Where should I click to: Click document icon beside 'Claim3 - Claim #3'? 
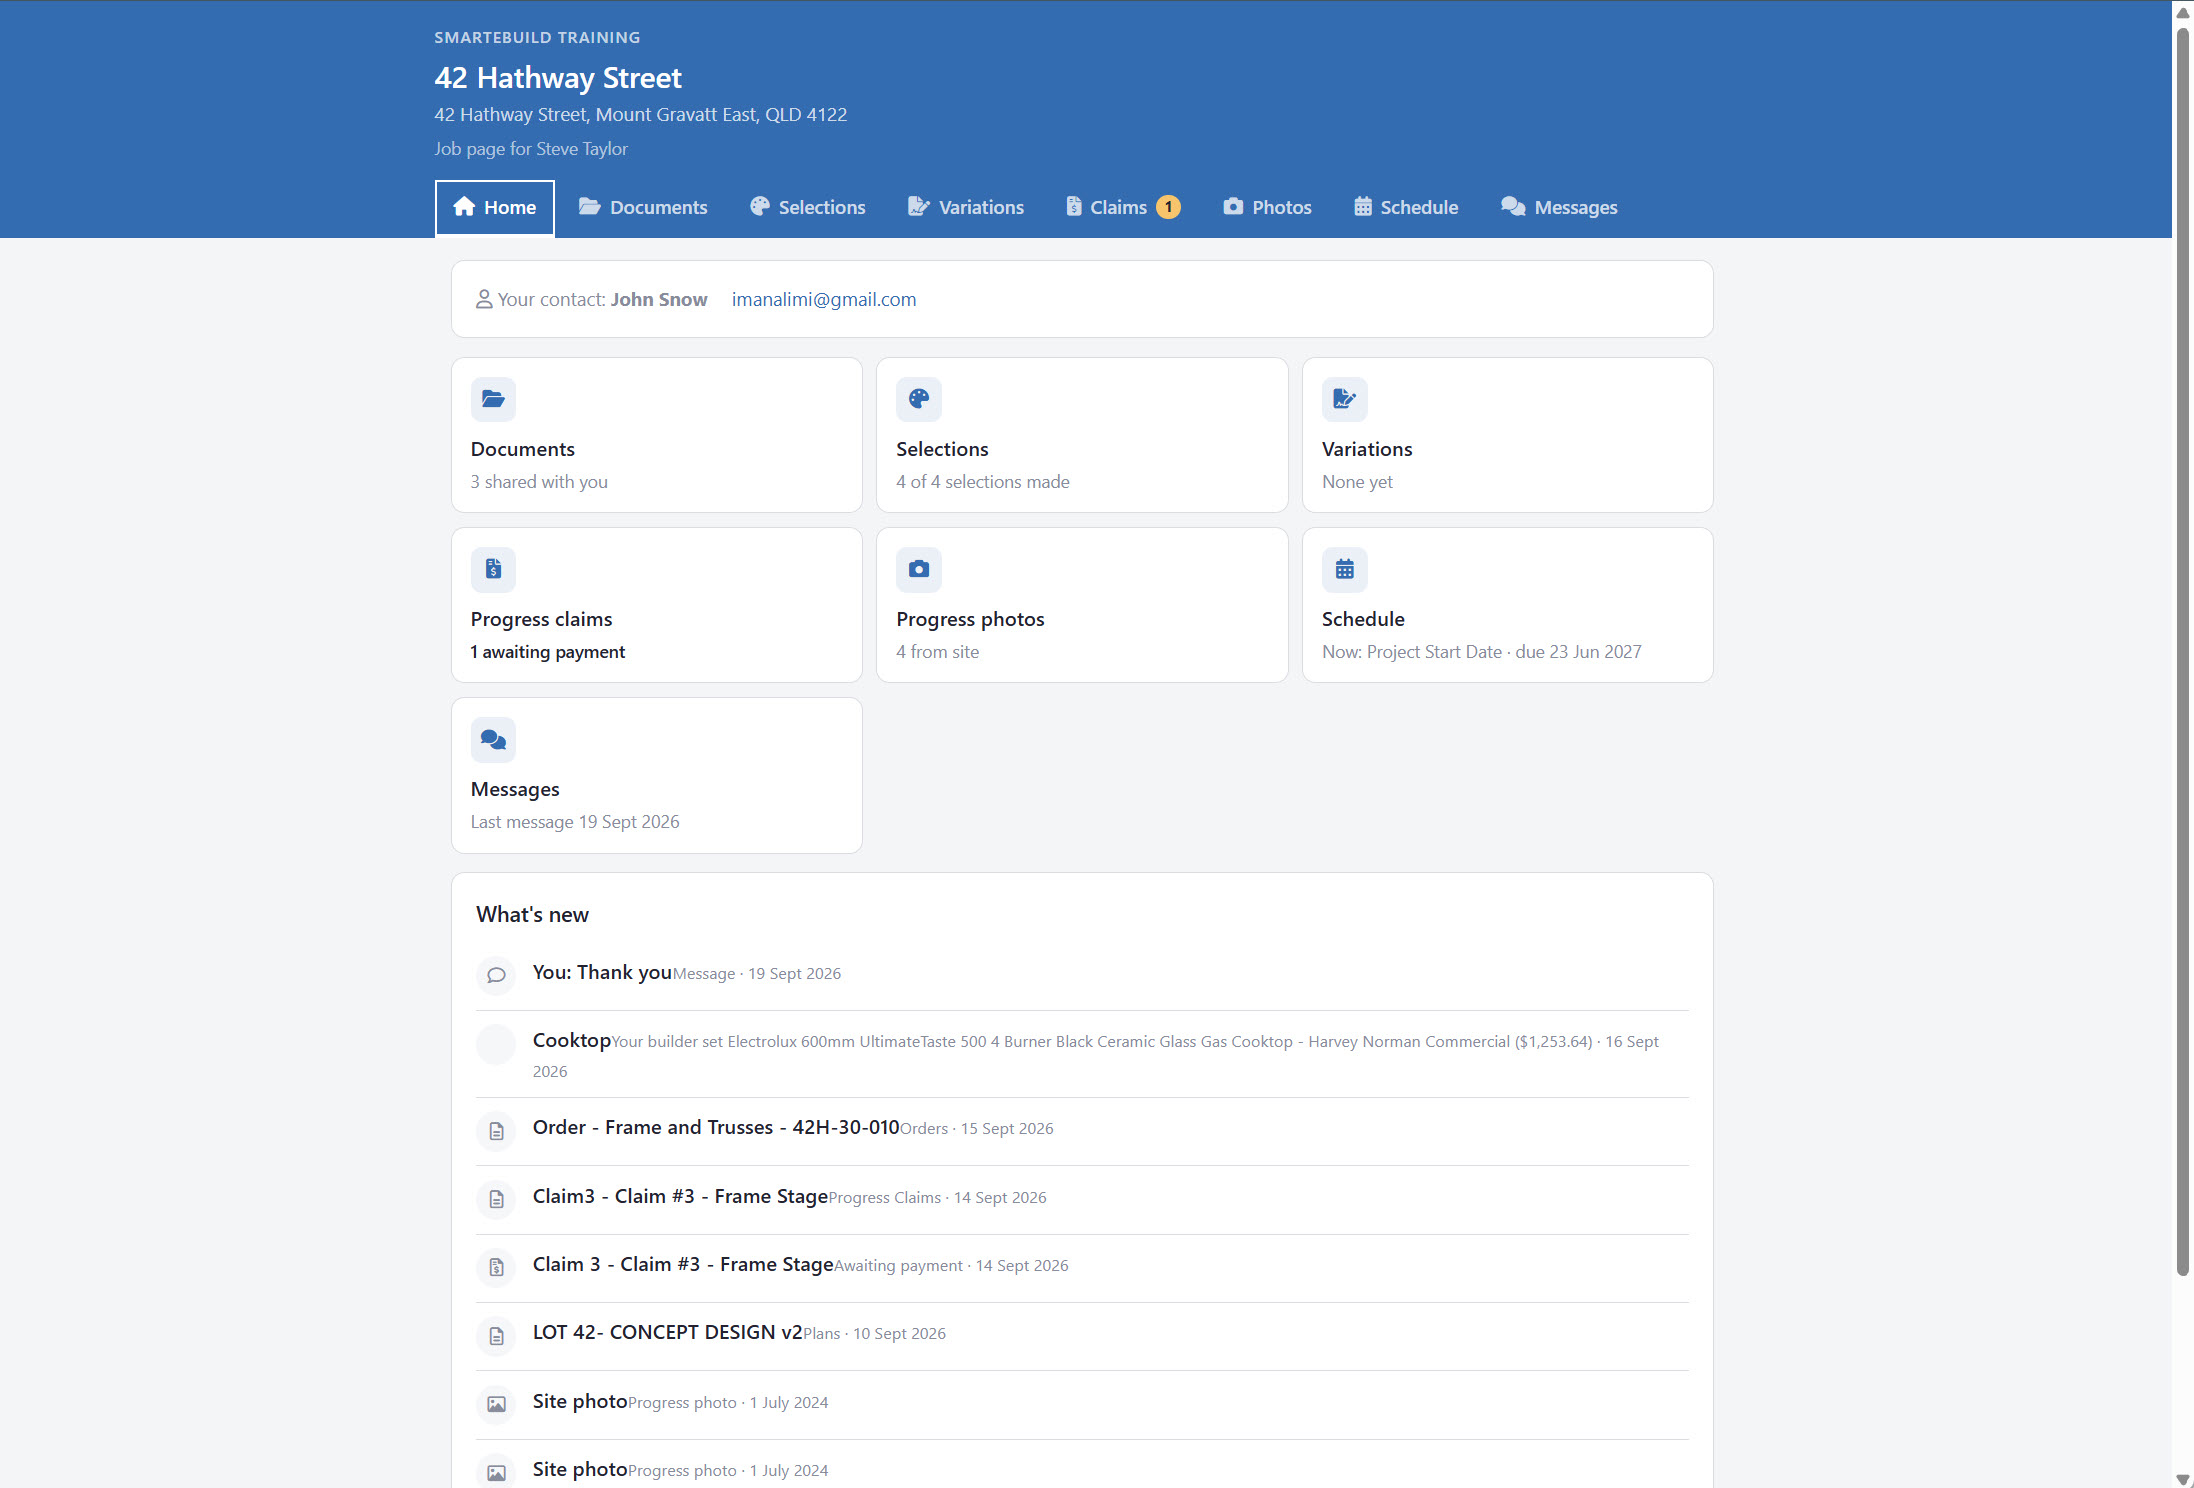[496, 1200]
